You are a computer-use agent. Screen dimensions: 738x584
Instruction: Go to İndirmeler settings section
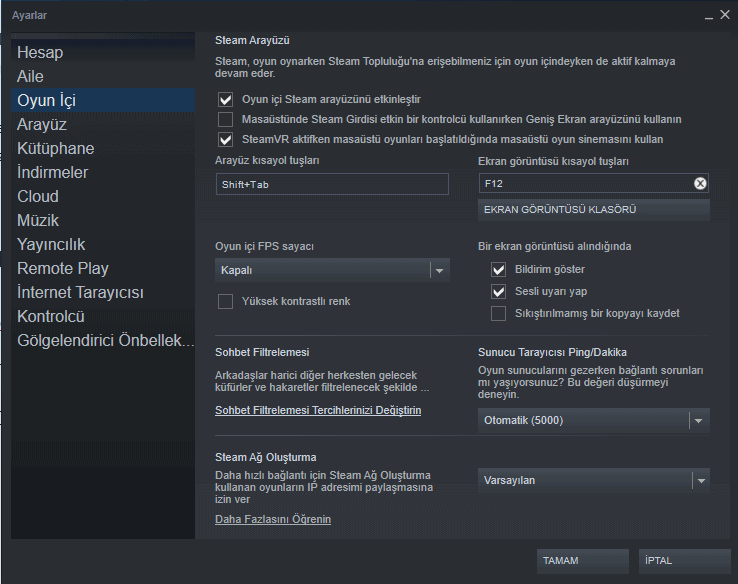[x=53, y=172]
